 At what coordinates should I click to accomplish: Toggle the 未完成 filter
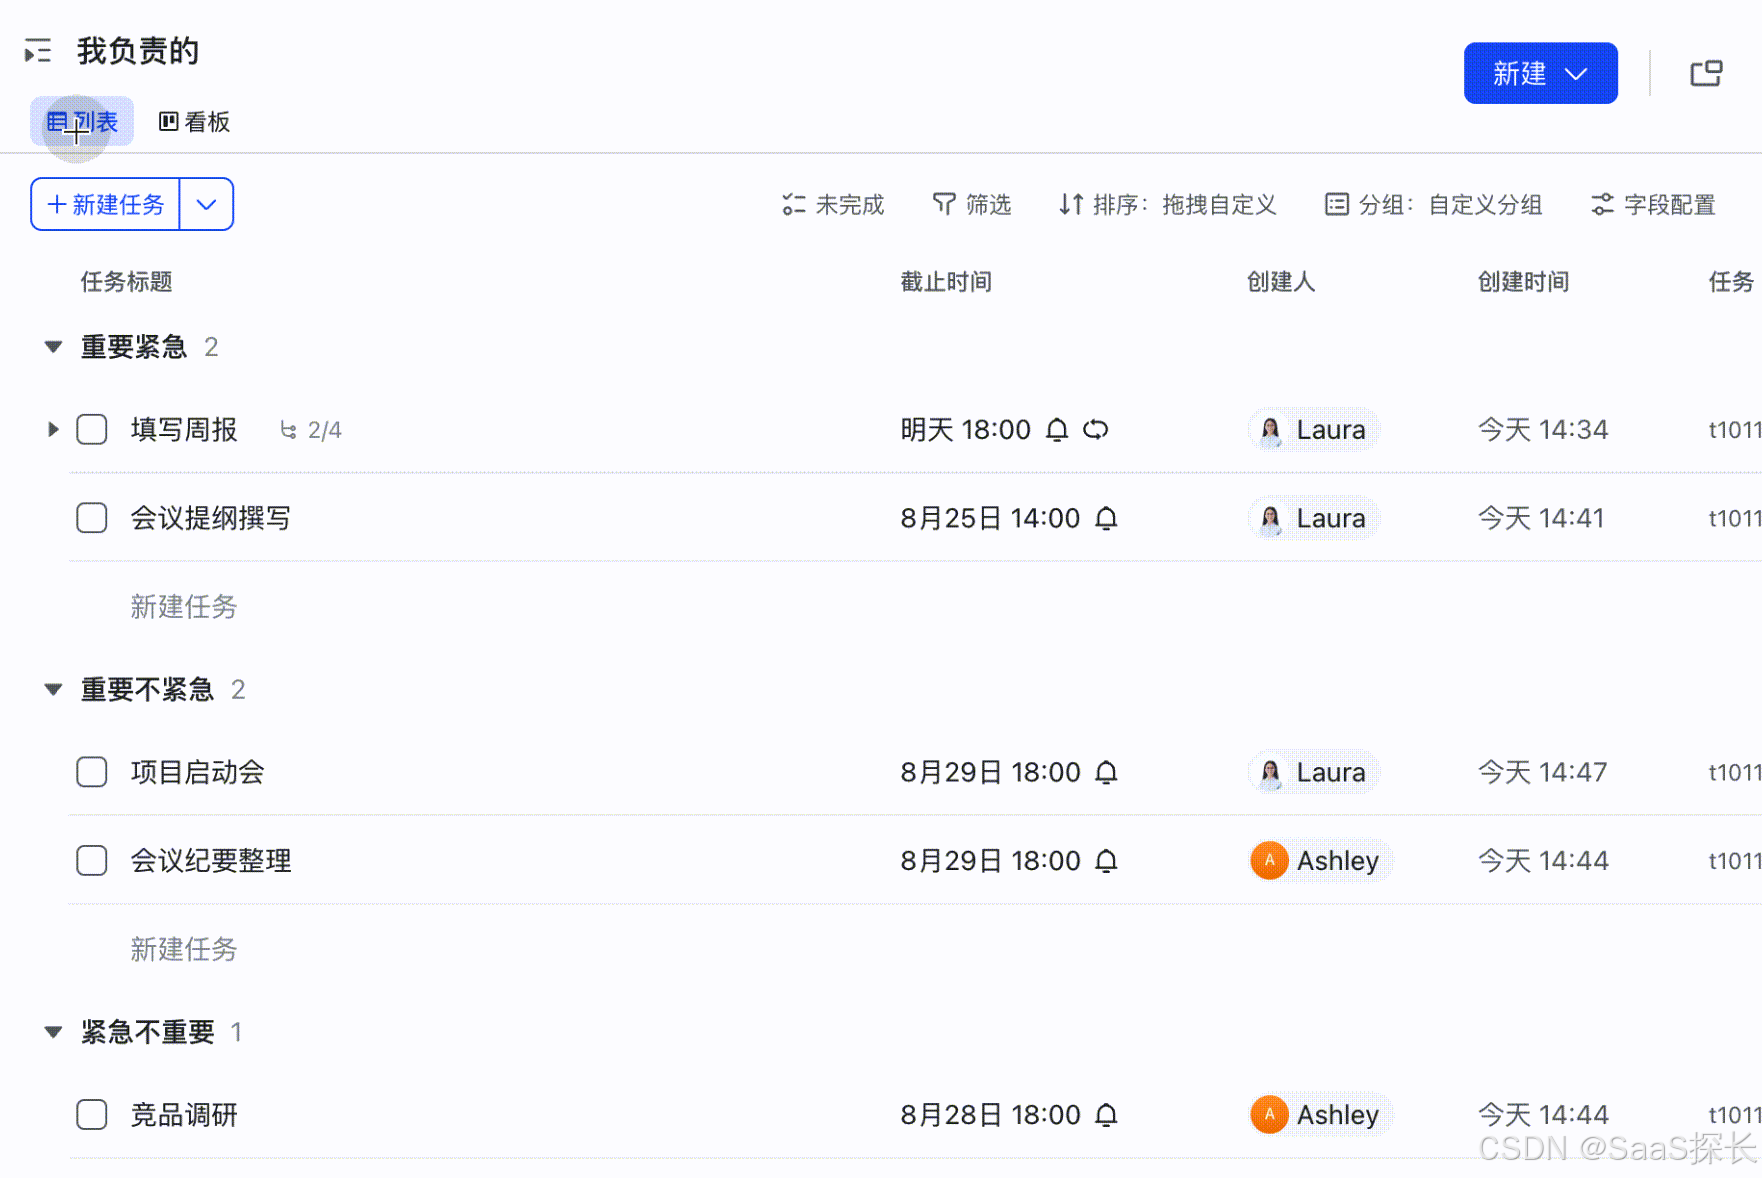(833, 205)
